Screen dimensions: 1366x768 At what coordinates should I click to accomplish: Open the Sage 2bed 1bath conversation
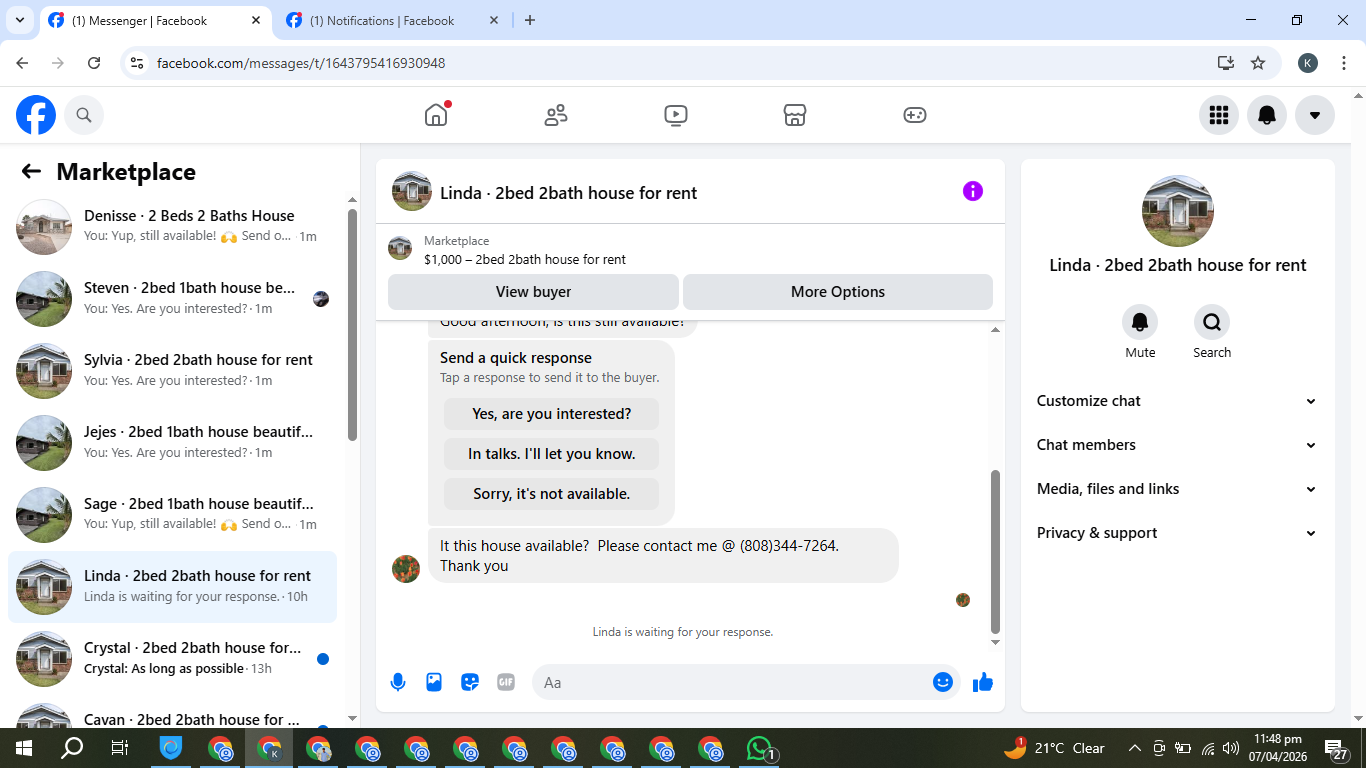[173, 515]
